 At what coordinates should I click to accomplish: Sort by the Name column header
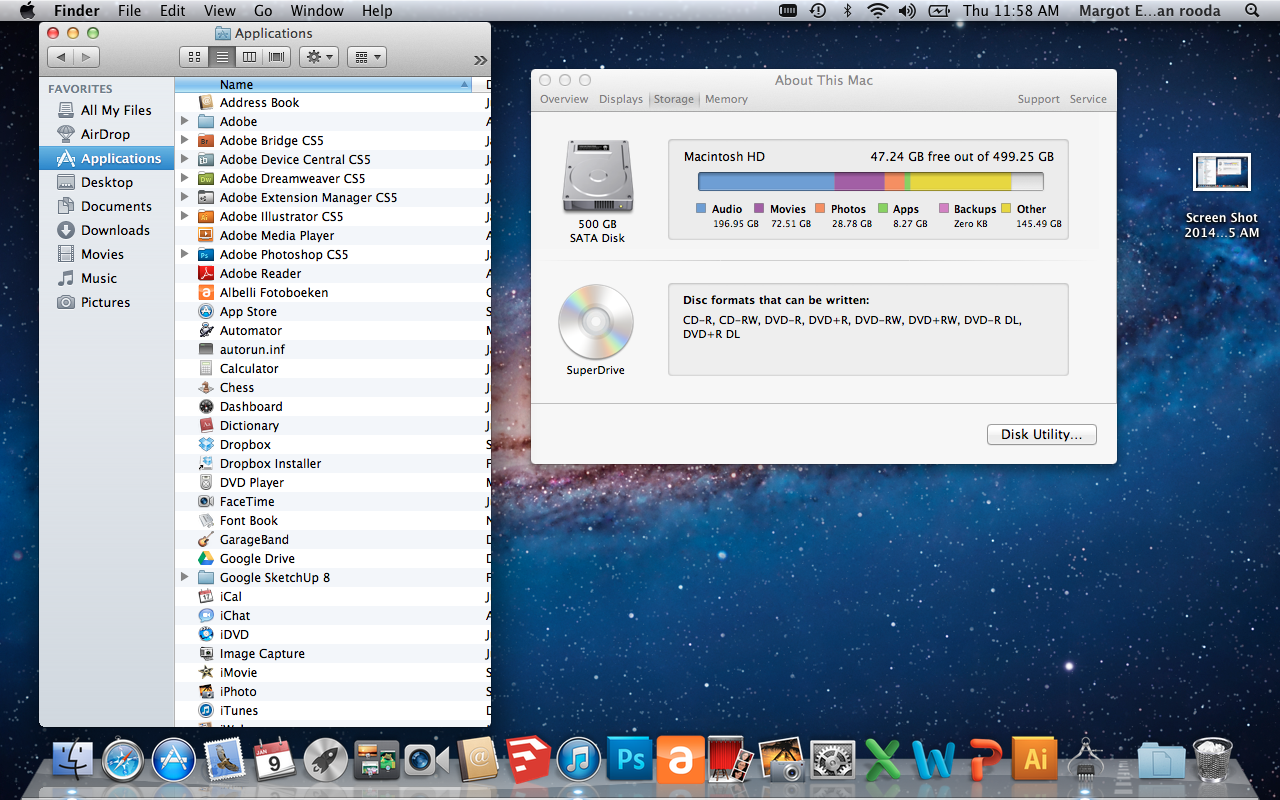[324, 85]
